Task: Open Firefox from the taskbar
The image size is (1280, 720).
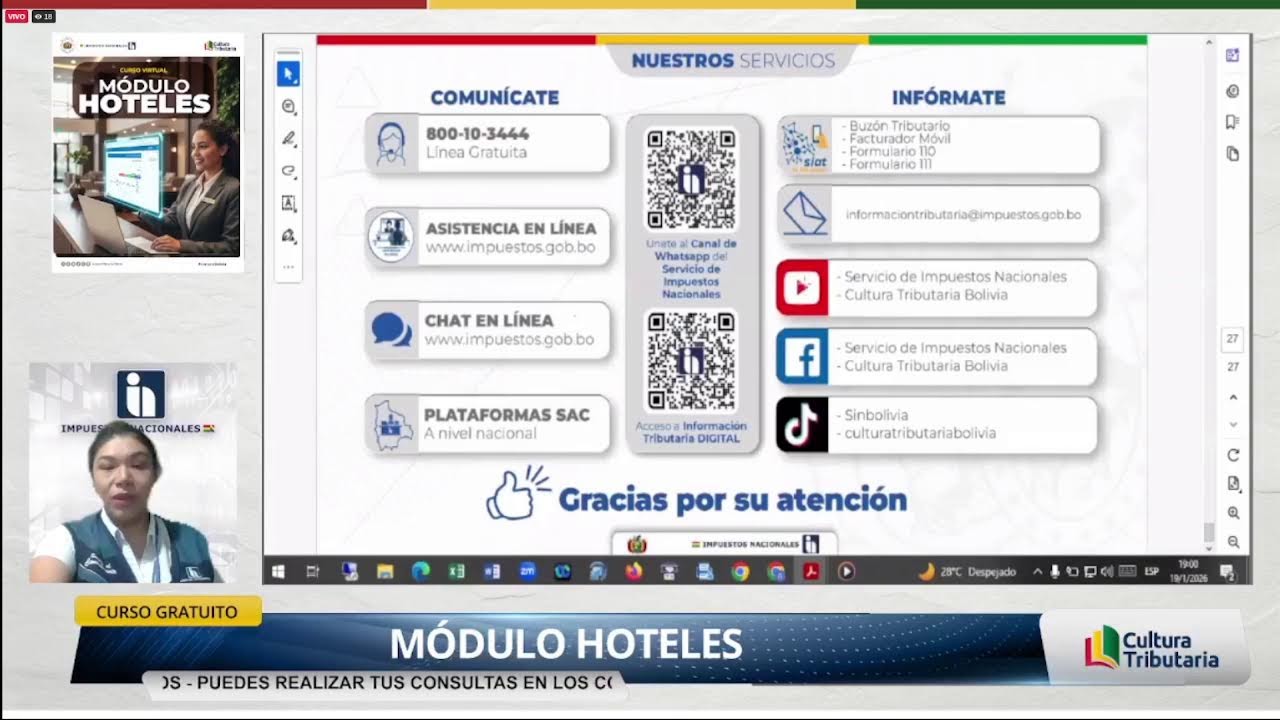Action: (633, 572)
